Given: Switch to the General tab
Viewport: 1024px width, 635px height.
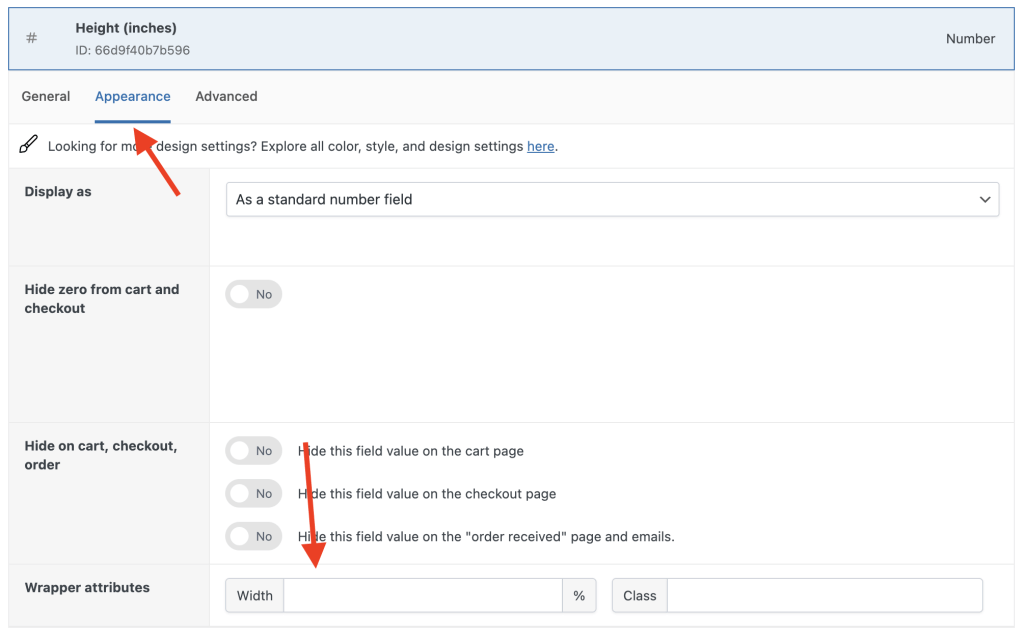Looking at the screenshot, I should tap(45, 96).
